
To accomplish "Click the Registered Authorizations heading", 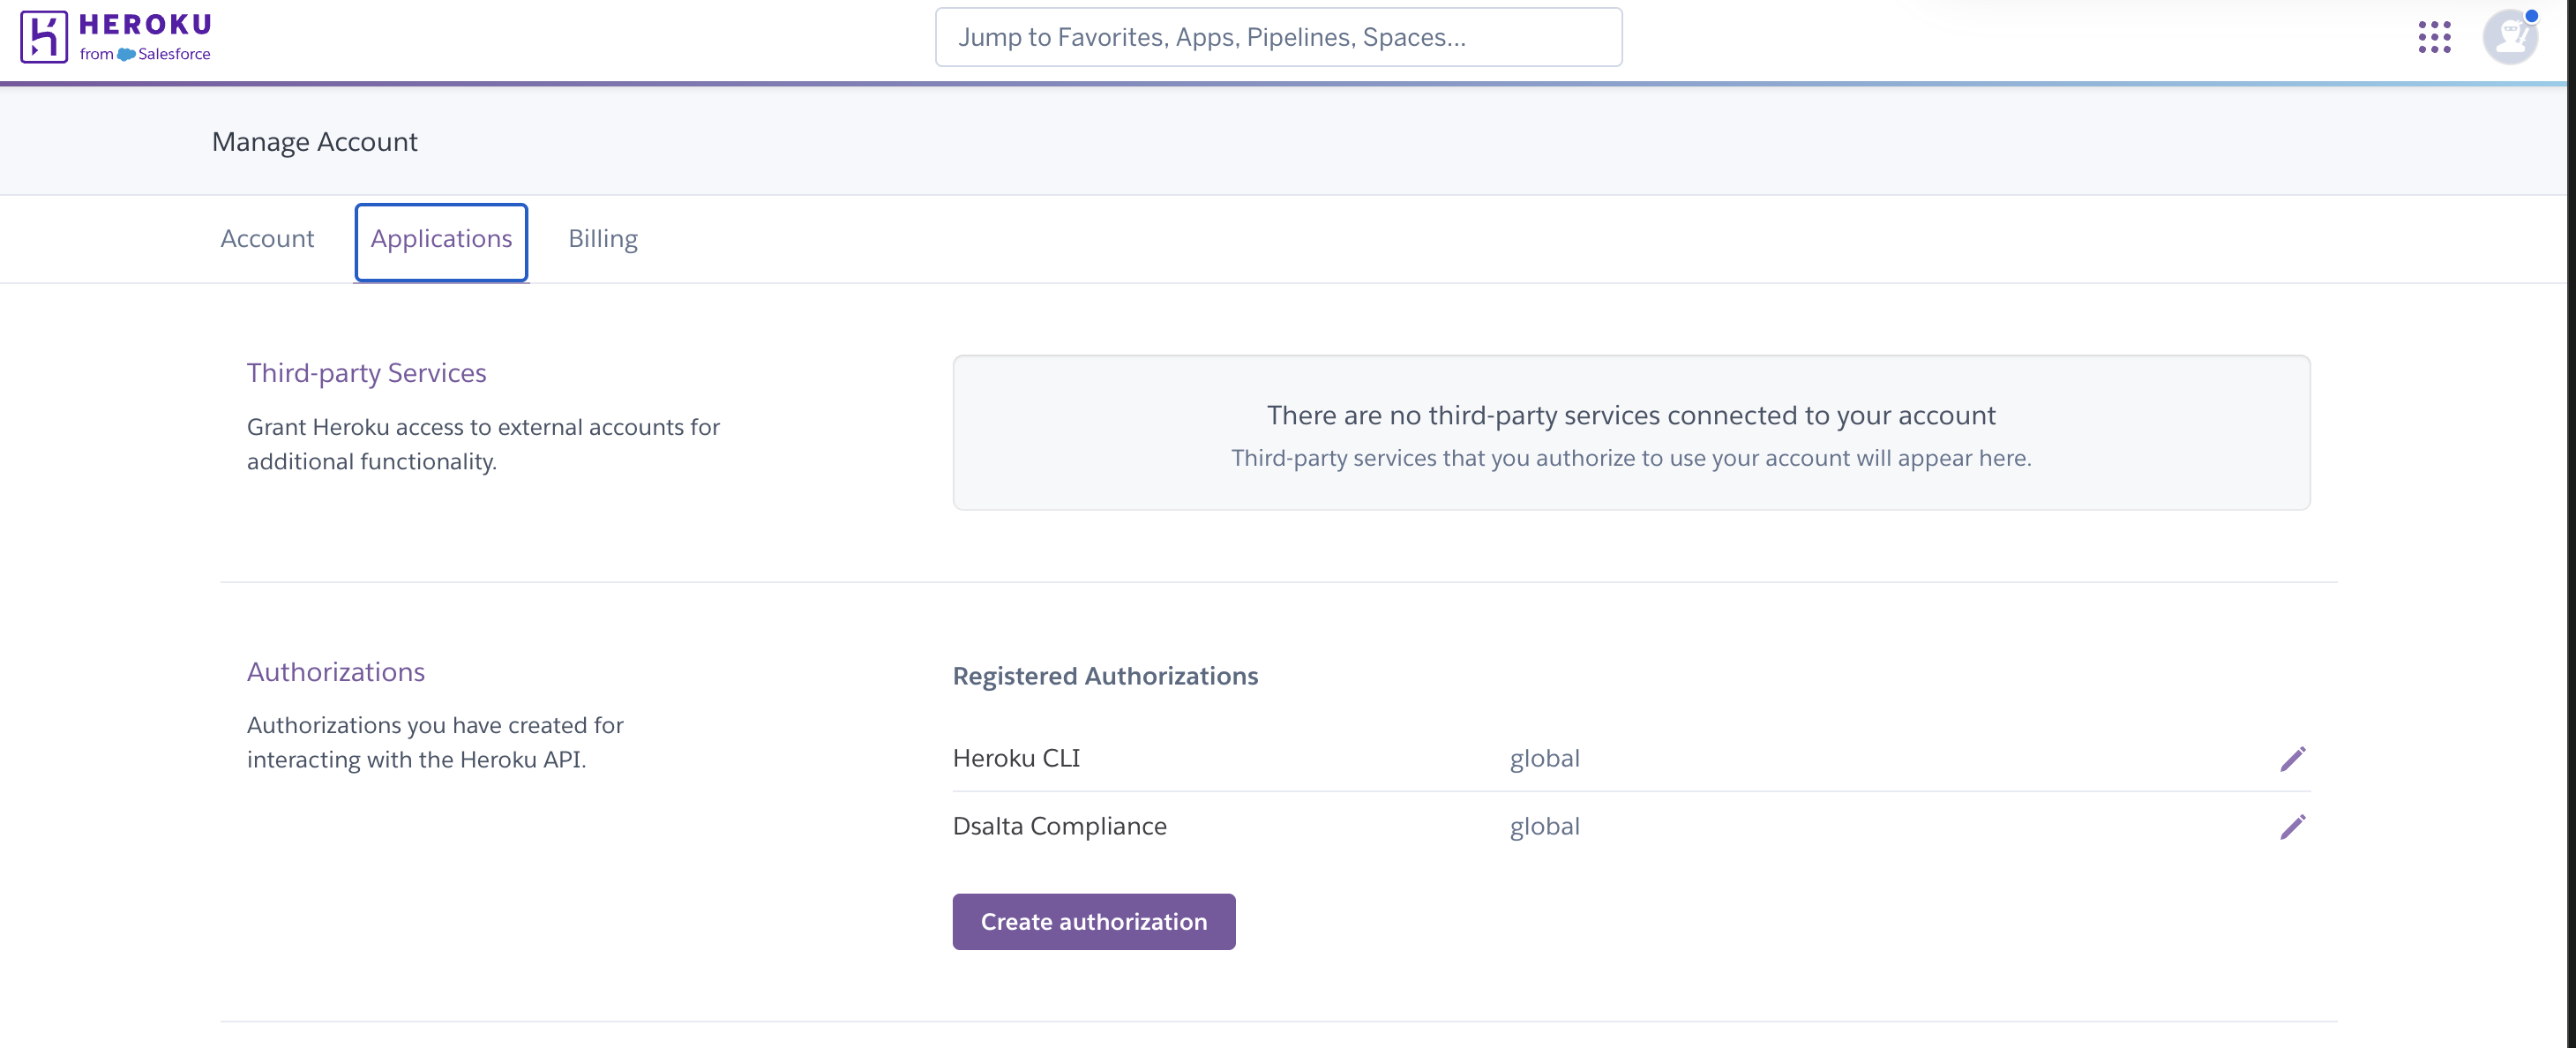I will pyautogui.click(x=1105, y=676).
